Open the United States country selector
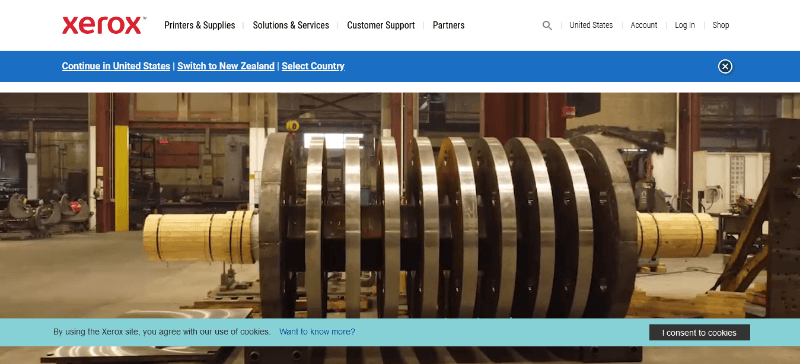Image resolution: width=800 pixels, height=364 pixels. tap(591, 25)
